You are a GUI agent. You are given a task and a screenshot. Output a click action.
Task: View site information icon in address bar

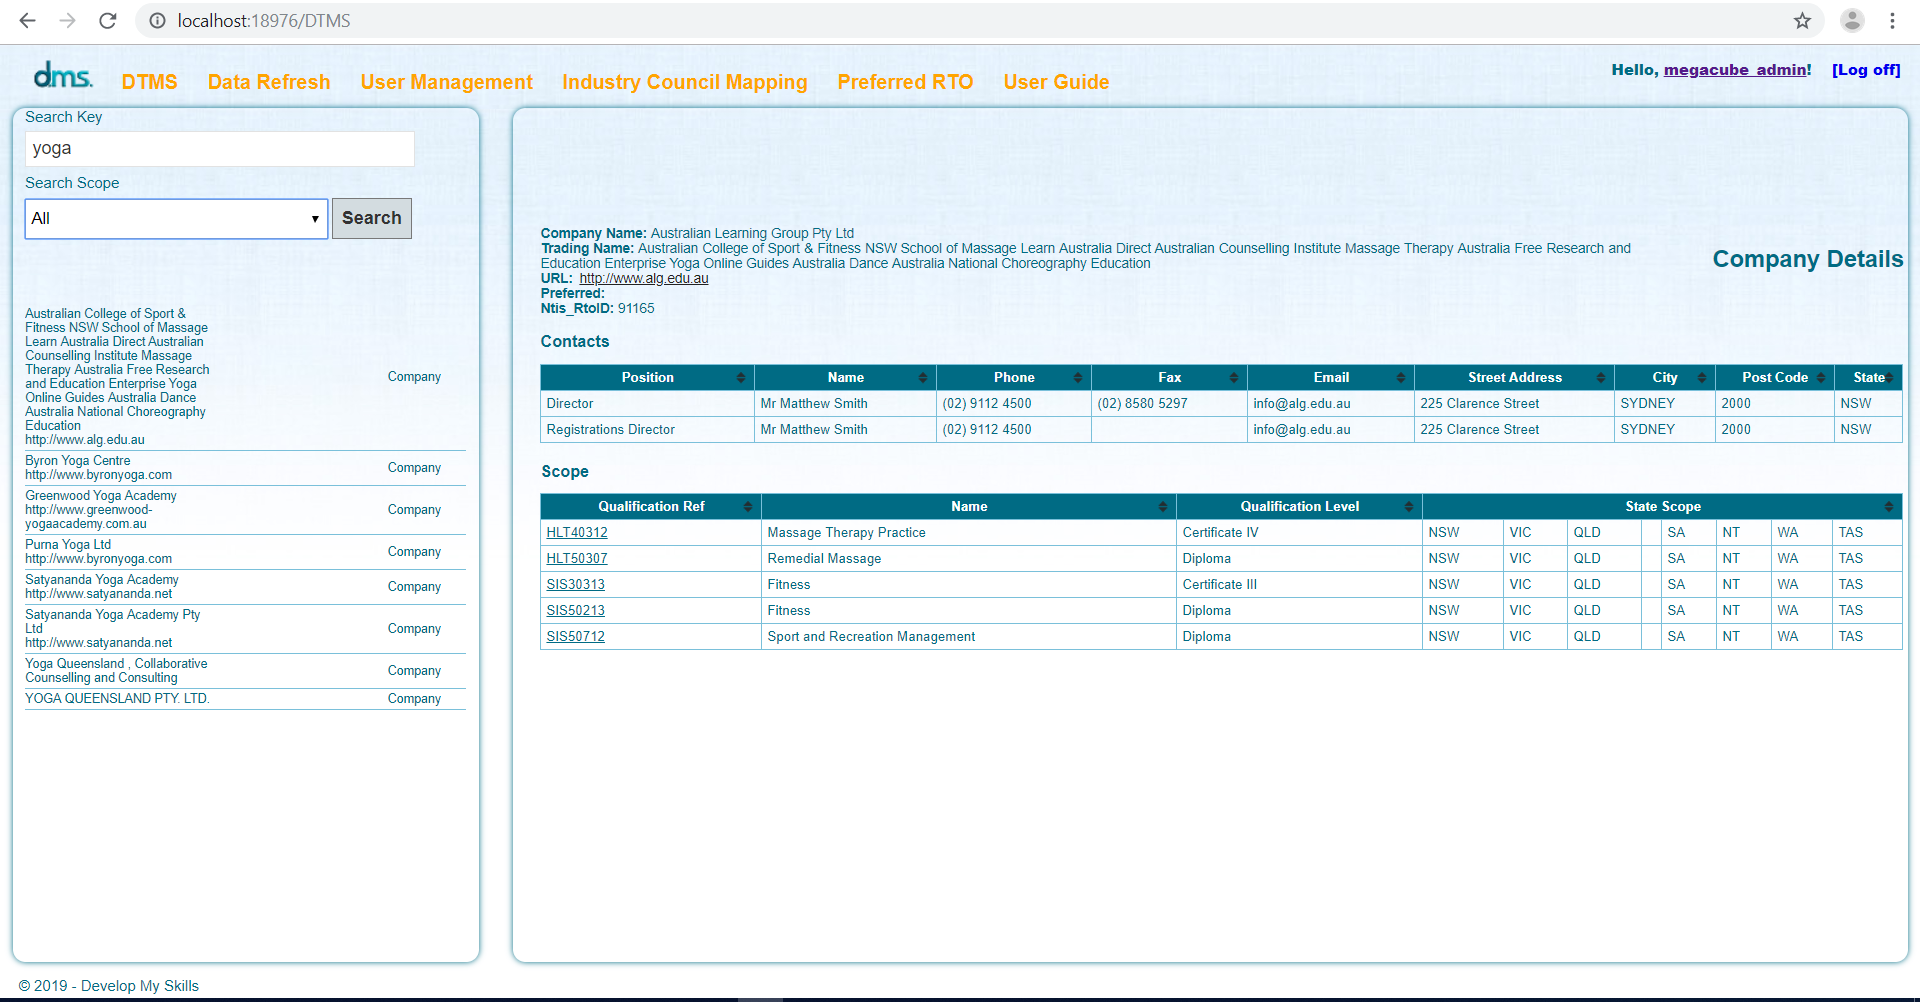[x=157, y=20]
